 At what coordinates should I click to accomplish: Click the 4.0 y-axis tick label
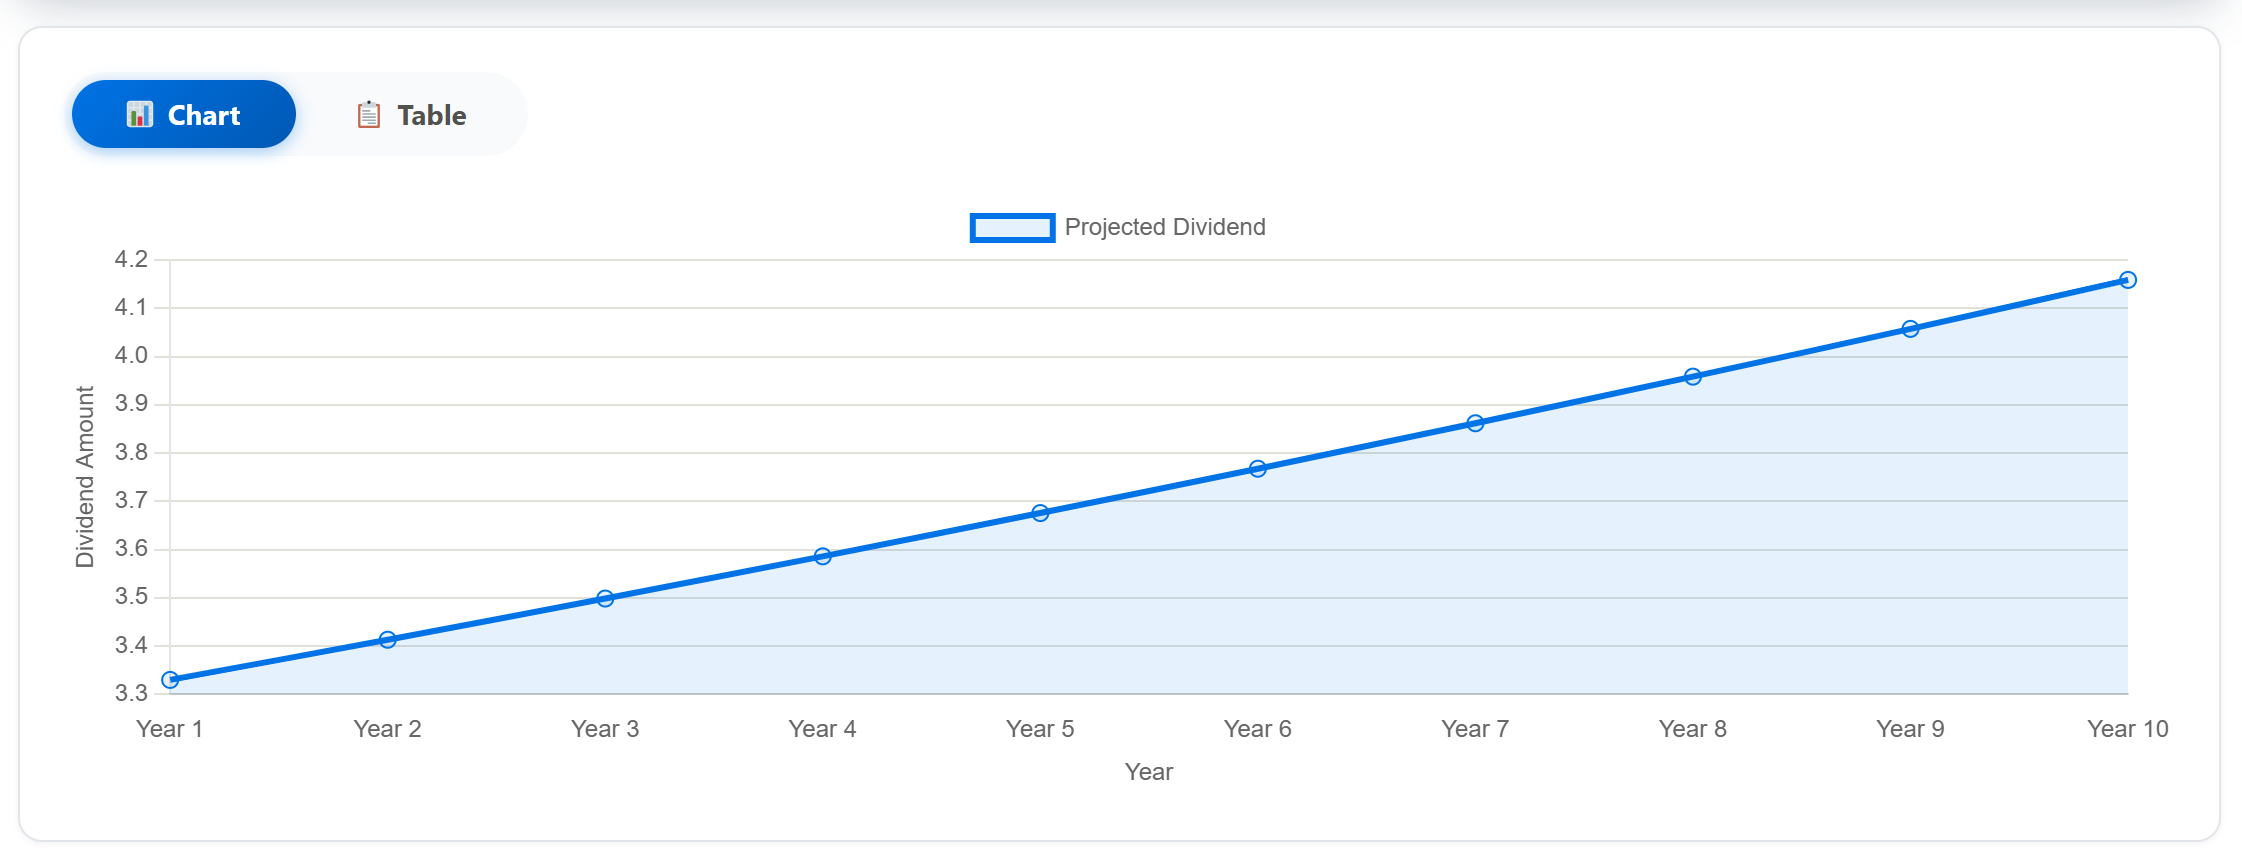(x=131, y=356)
